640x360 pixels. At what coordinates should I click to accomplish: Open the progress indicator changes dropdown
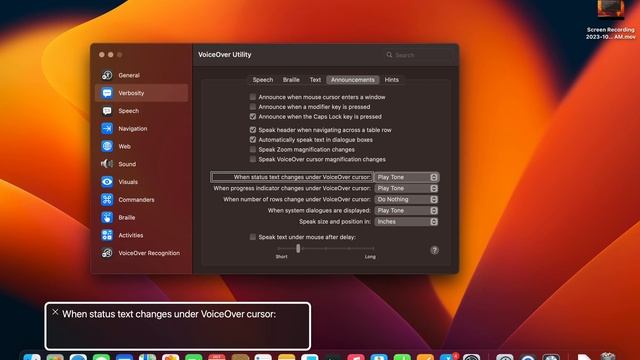407,188
